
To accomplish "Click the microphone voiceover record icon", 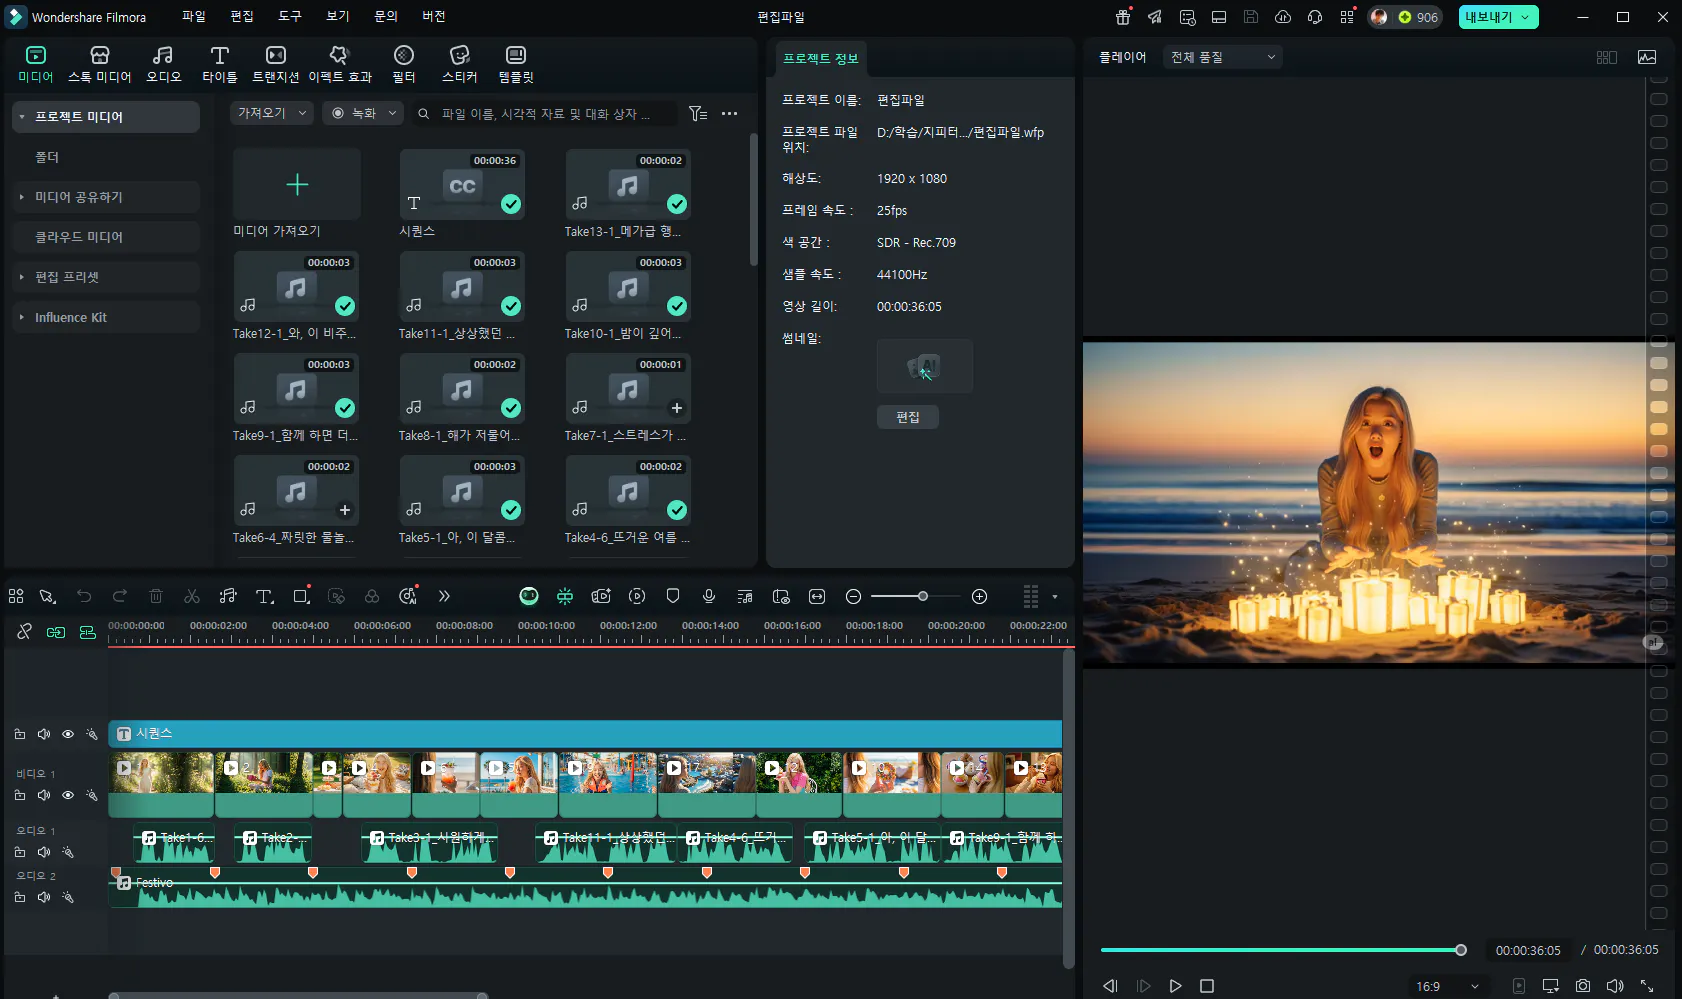I will tap(709, 596).
